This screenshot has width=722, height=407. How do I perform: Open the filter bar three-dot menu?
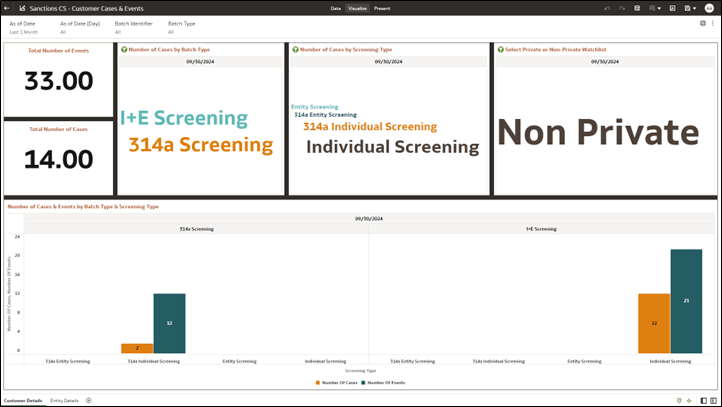pos(713,23)
